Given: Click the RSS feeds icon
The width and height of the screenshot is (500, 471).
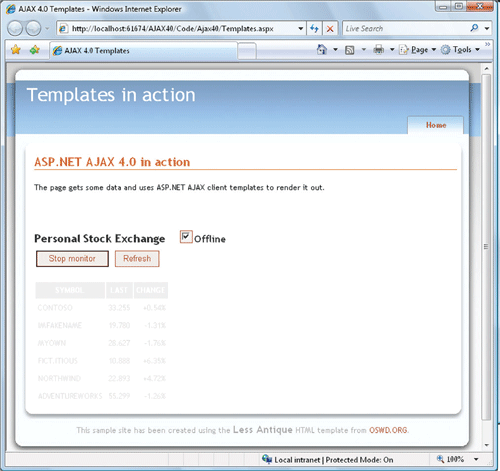Looking at the screenshot, I should (350, 50).
